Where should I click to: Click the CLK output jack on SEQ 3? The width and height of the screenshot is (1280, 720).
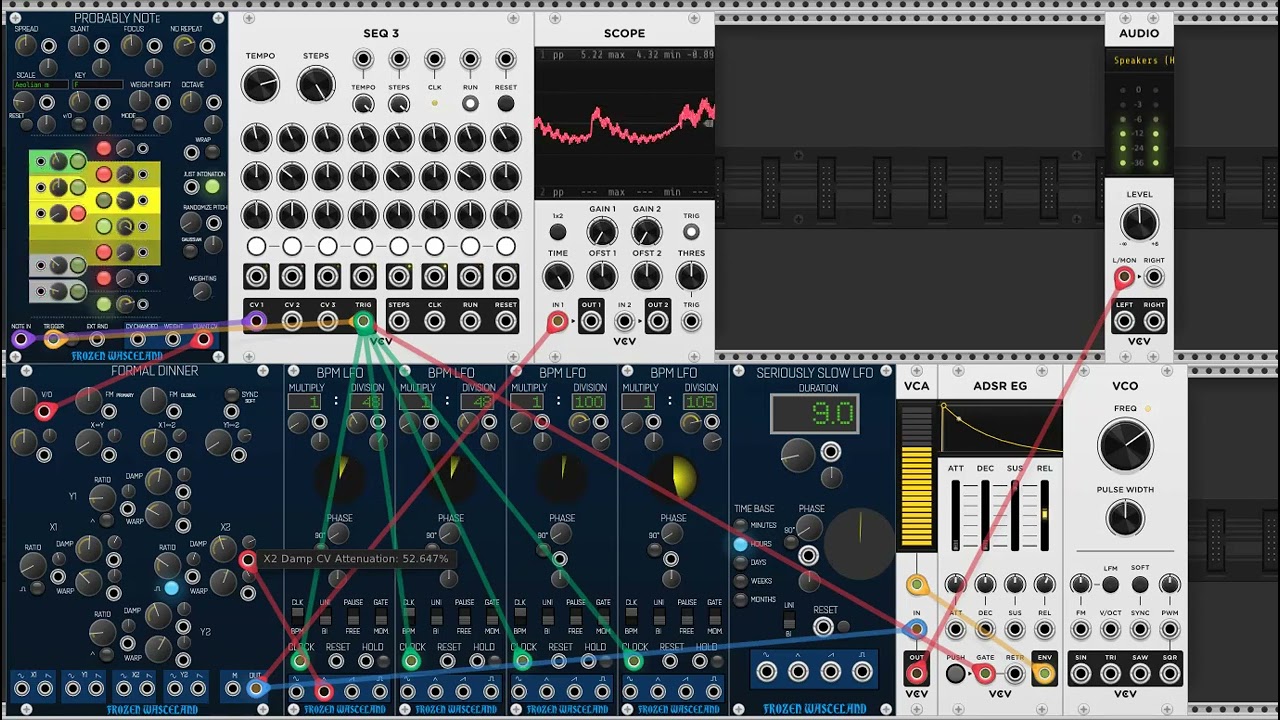435,321
